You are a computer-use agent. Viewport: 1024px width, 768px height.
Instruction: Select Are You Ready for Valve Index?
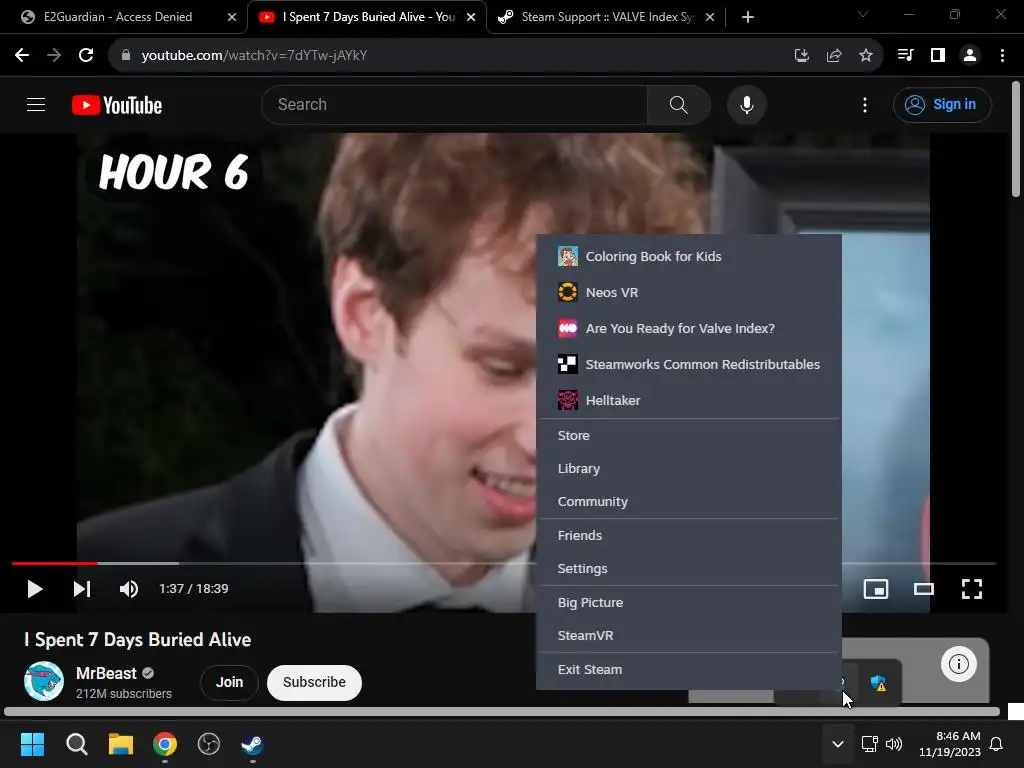pos(688,328)
